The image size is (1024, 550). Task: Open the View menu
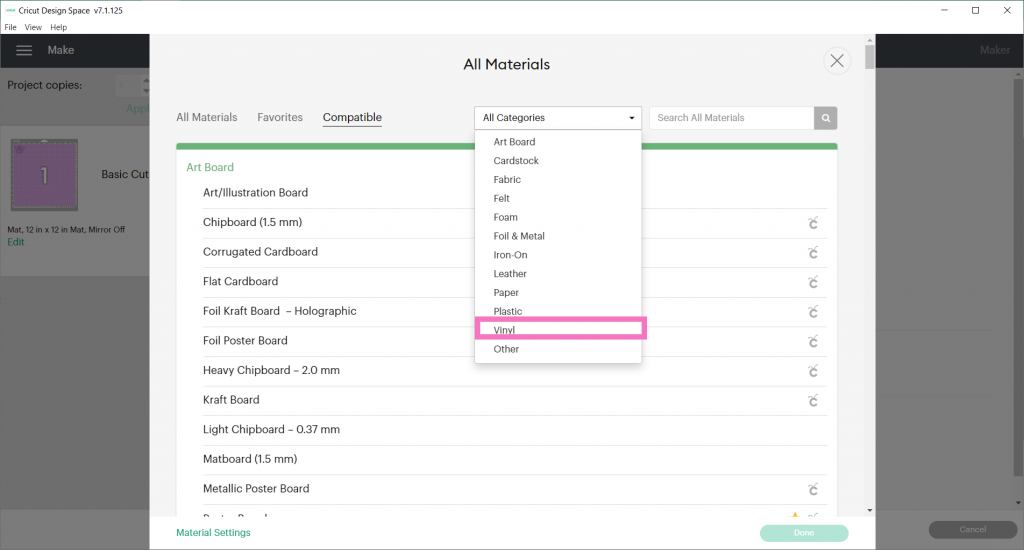click(x=33, y=27)
